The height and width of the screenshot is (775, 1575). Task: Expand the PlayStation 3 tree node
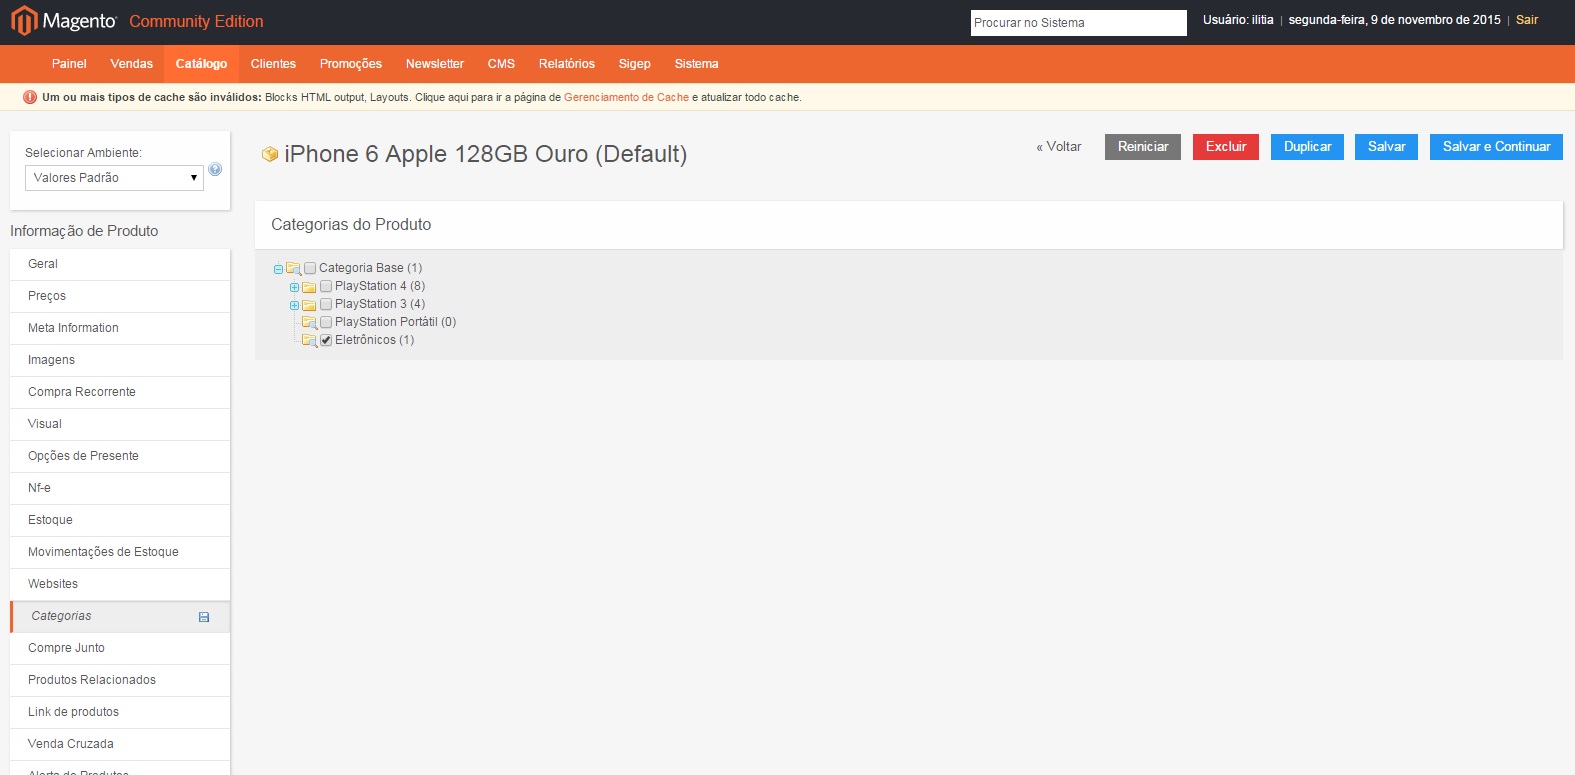pyautogui.click(x=294, y=305)
